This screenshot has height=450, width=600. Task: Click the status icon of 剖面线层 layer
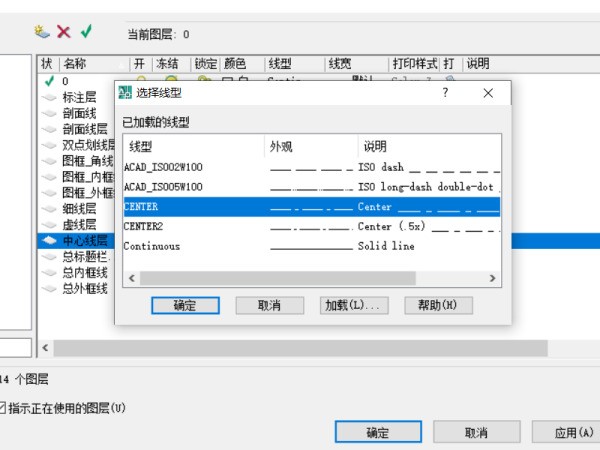tap(49, 129)
